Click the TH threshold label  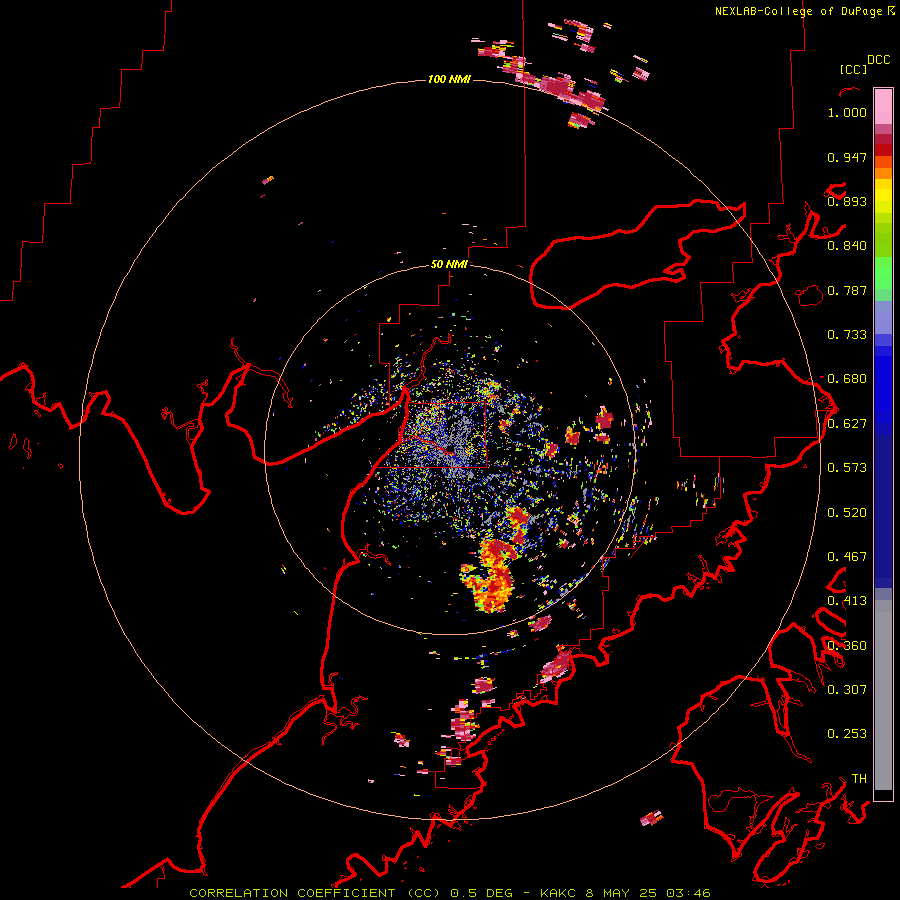click(859, 779)
